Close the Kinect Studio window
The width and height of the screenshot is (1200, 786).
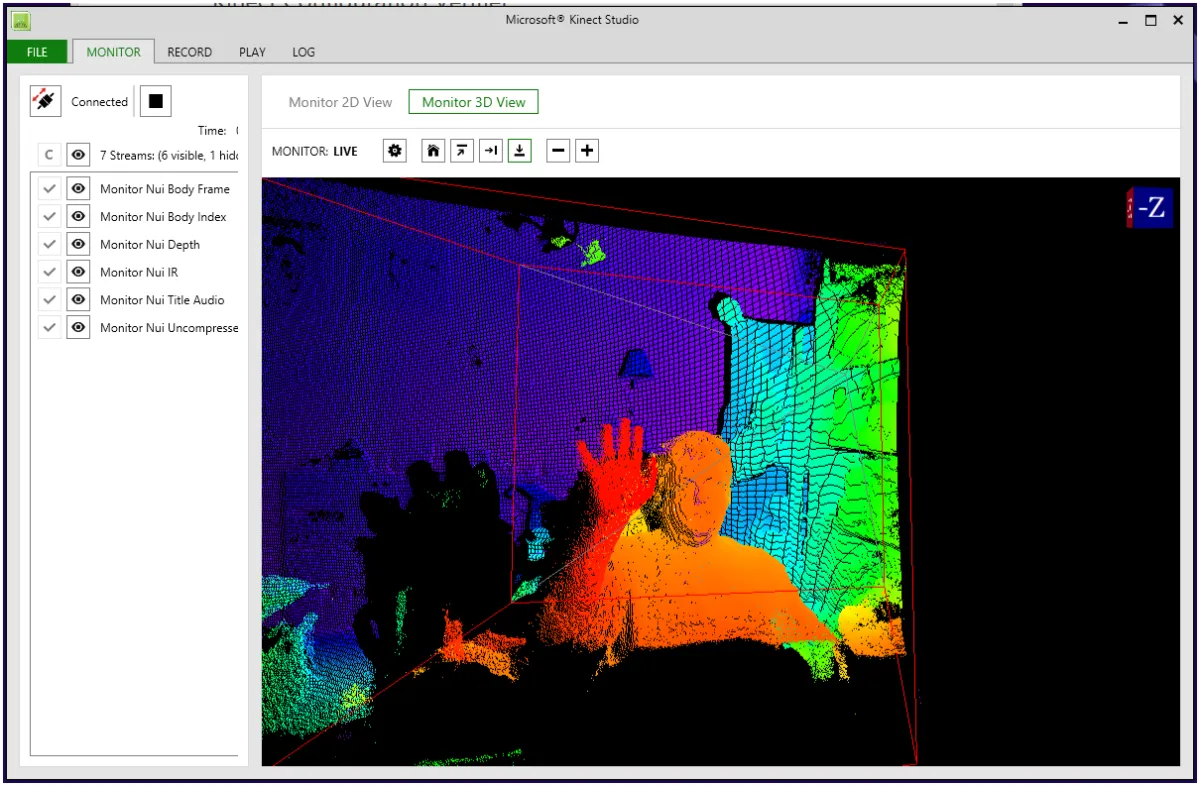click(1177, 20)
